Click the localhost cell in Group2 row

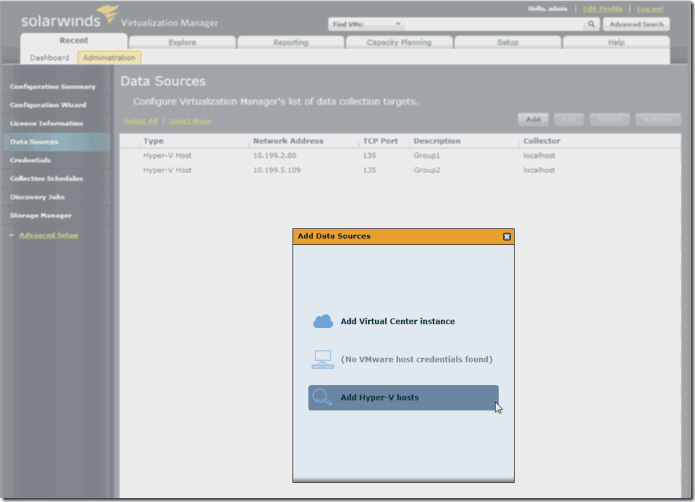[539, 170]
